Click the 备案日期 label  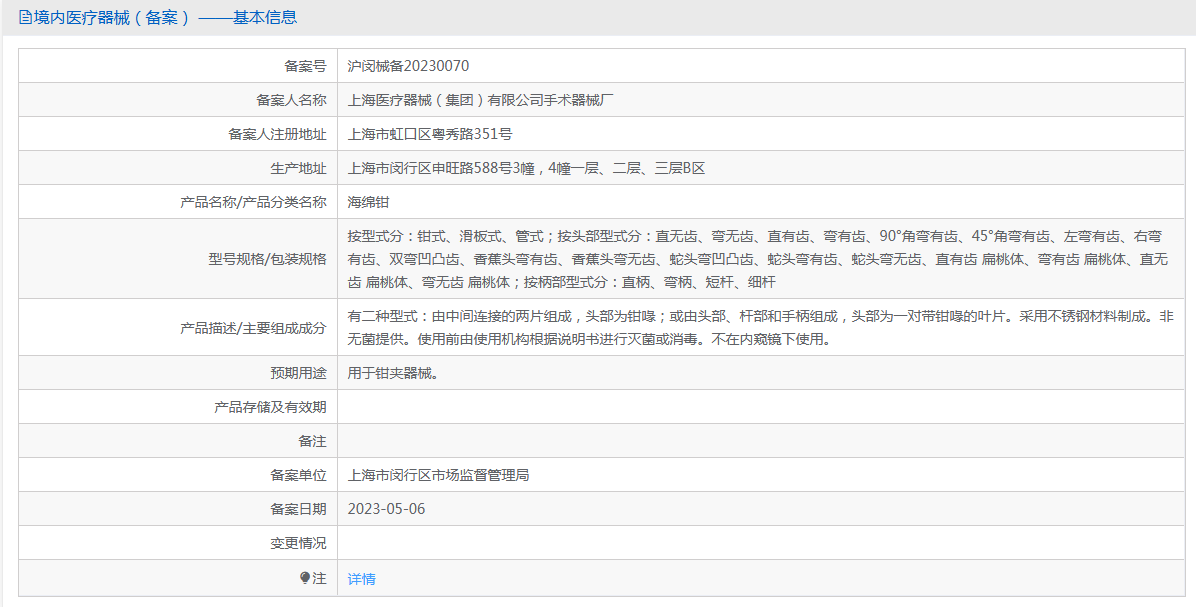pyautogui.click(x=298, y=509)
